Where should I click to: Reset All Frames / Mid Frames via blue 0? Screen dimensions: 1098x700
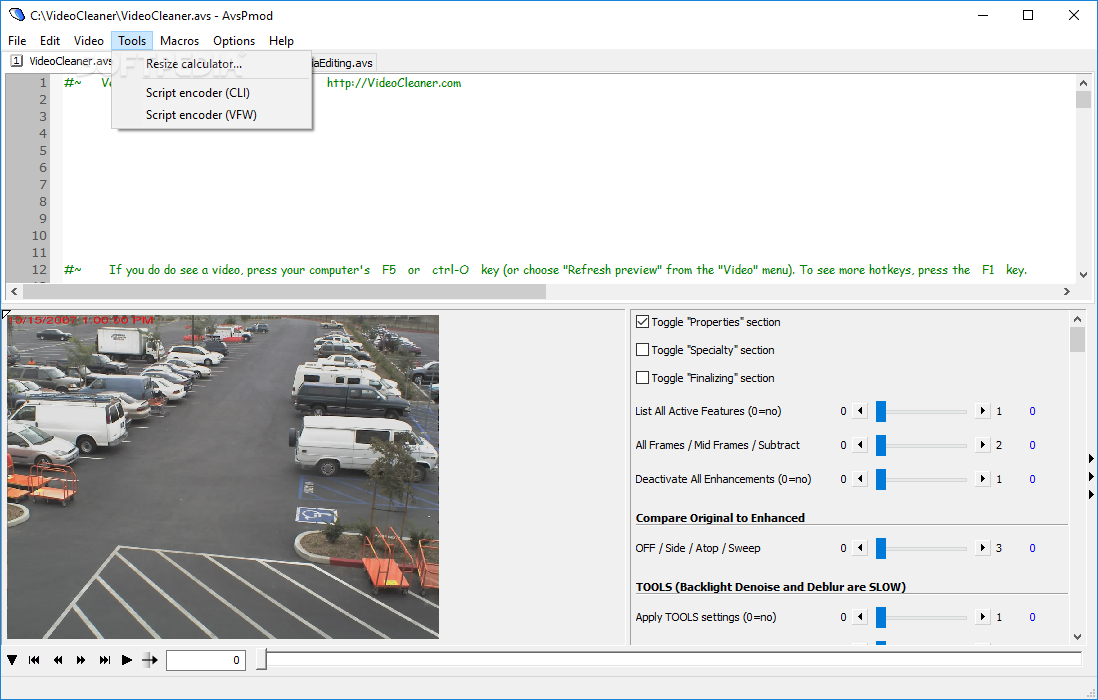click(1032, 444)
